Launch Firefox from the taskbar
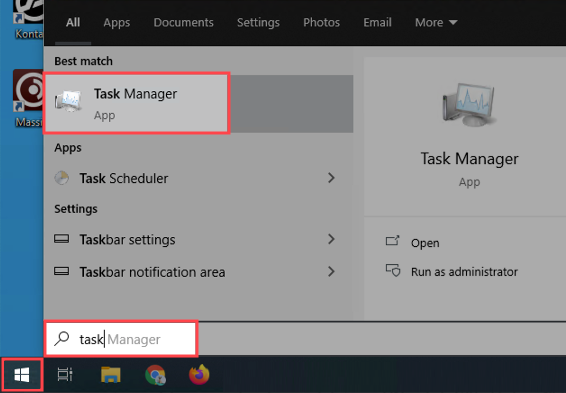Viewport: 566px width, 393px height. click(199, 374)
